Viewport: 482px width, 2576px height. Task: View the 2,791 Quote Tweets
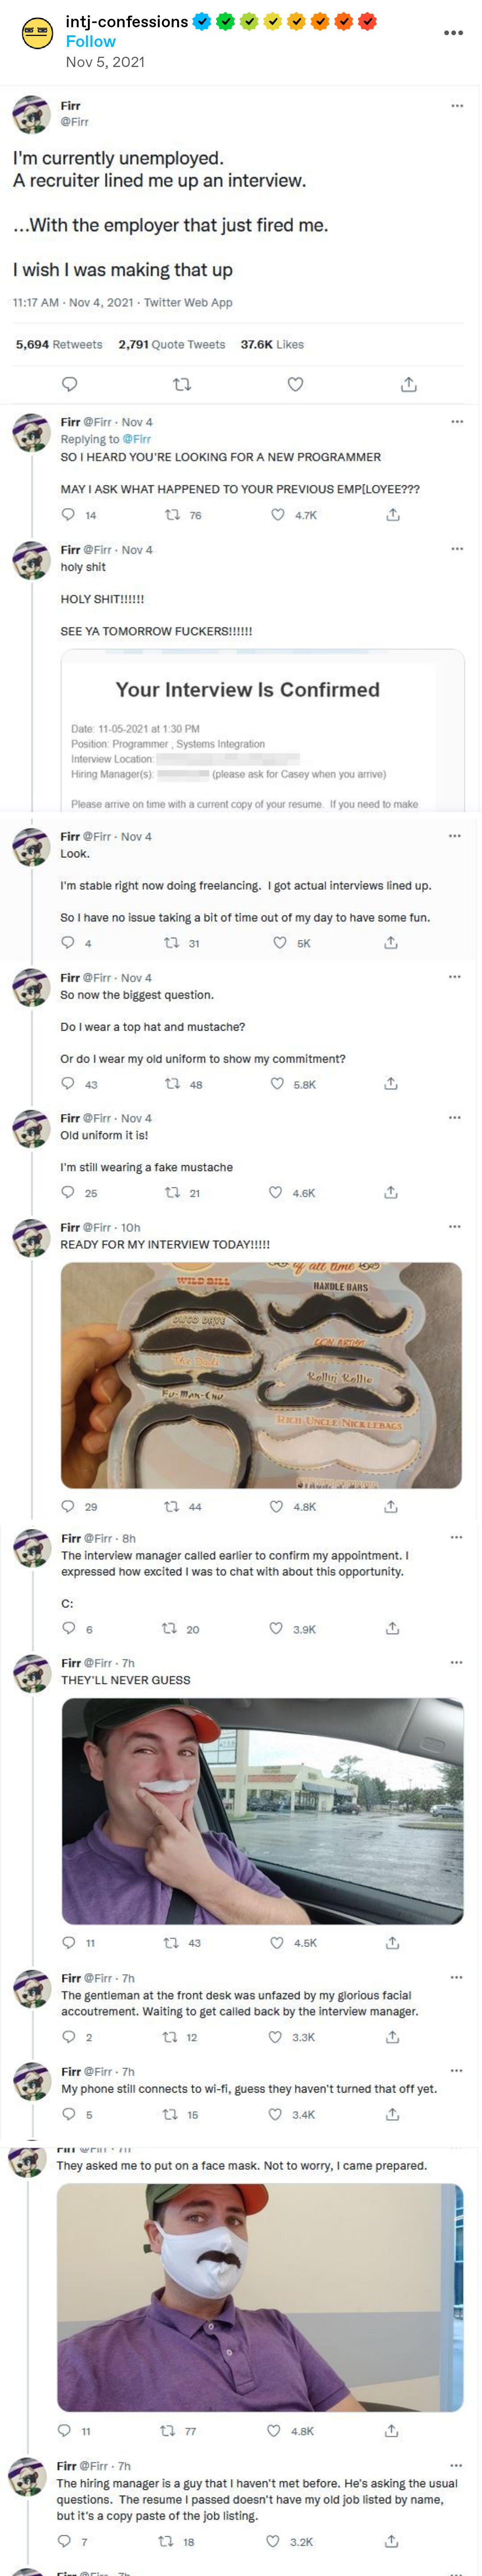click(x=171, y=344)
